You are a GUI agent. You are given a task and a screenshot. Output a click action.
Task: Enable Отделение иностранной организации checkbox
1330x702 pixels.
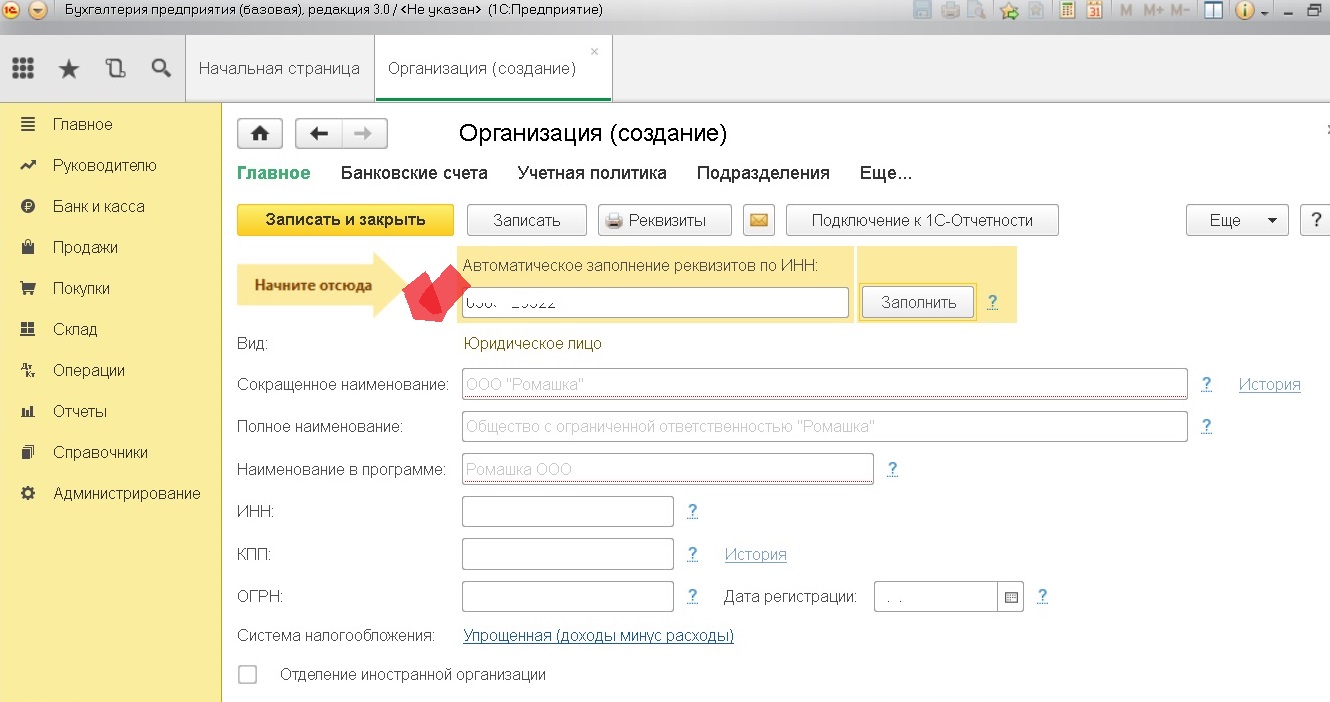(248, 675)
